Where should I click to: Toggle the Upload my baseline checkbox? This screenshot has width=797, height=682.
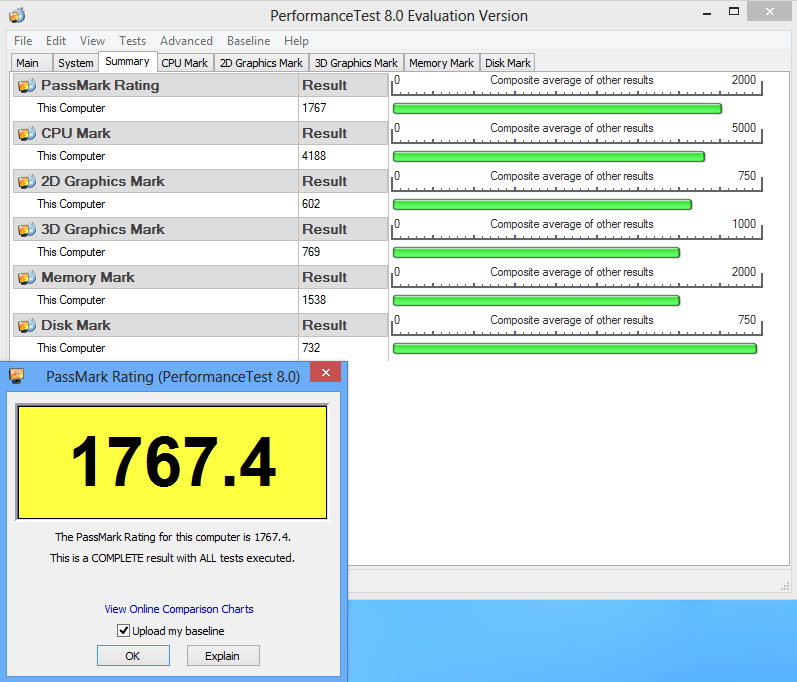123,631
